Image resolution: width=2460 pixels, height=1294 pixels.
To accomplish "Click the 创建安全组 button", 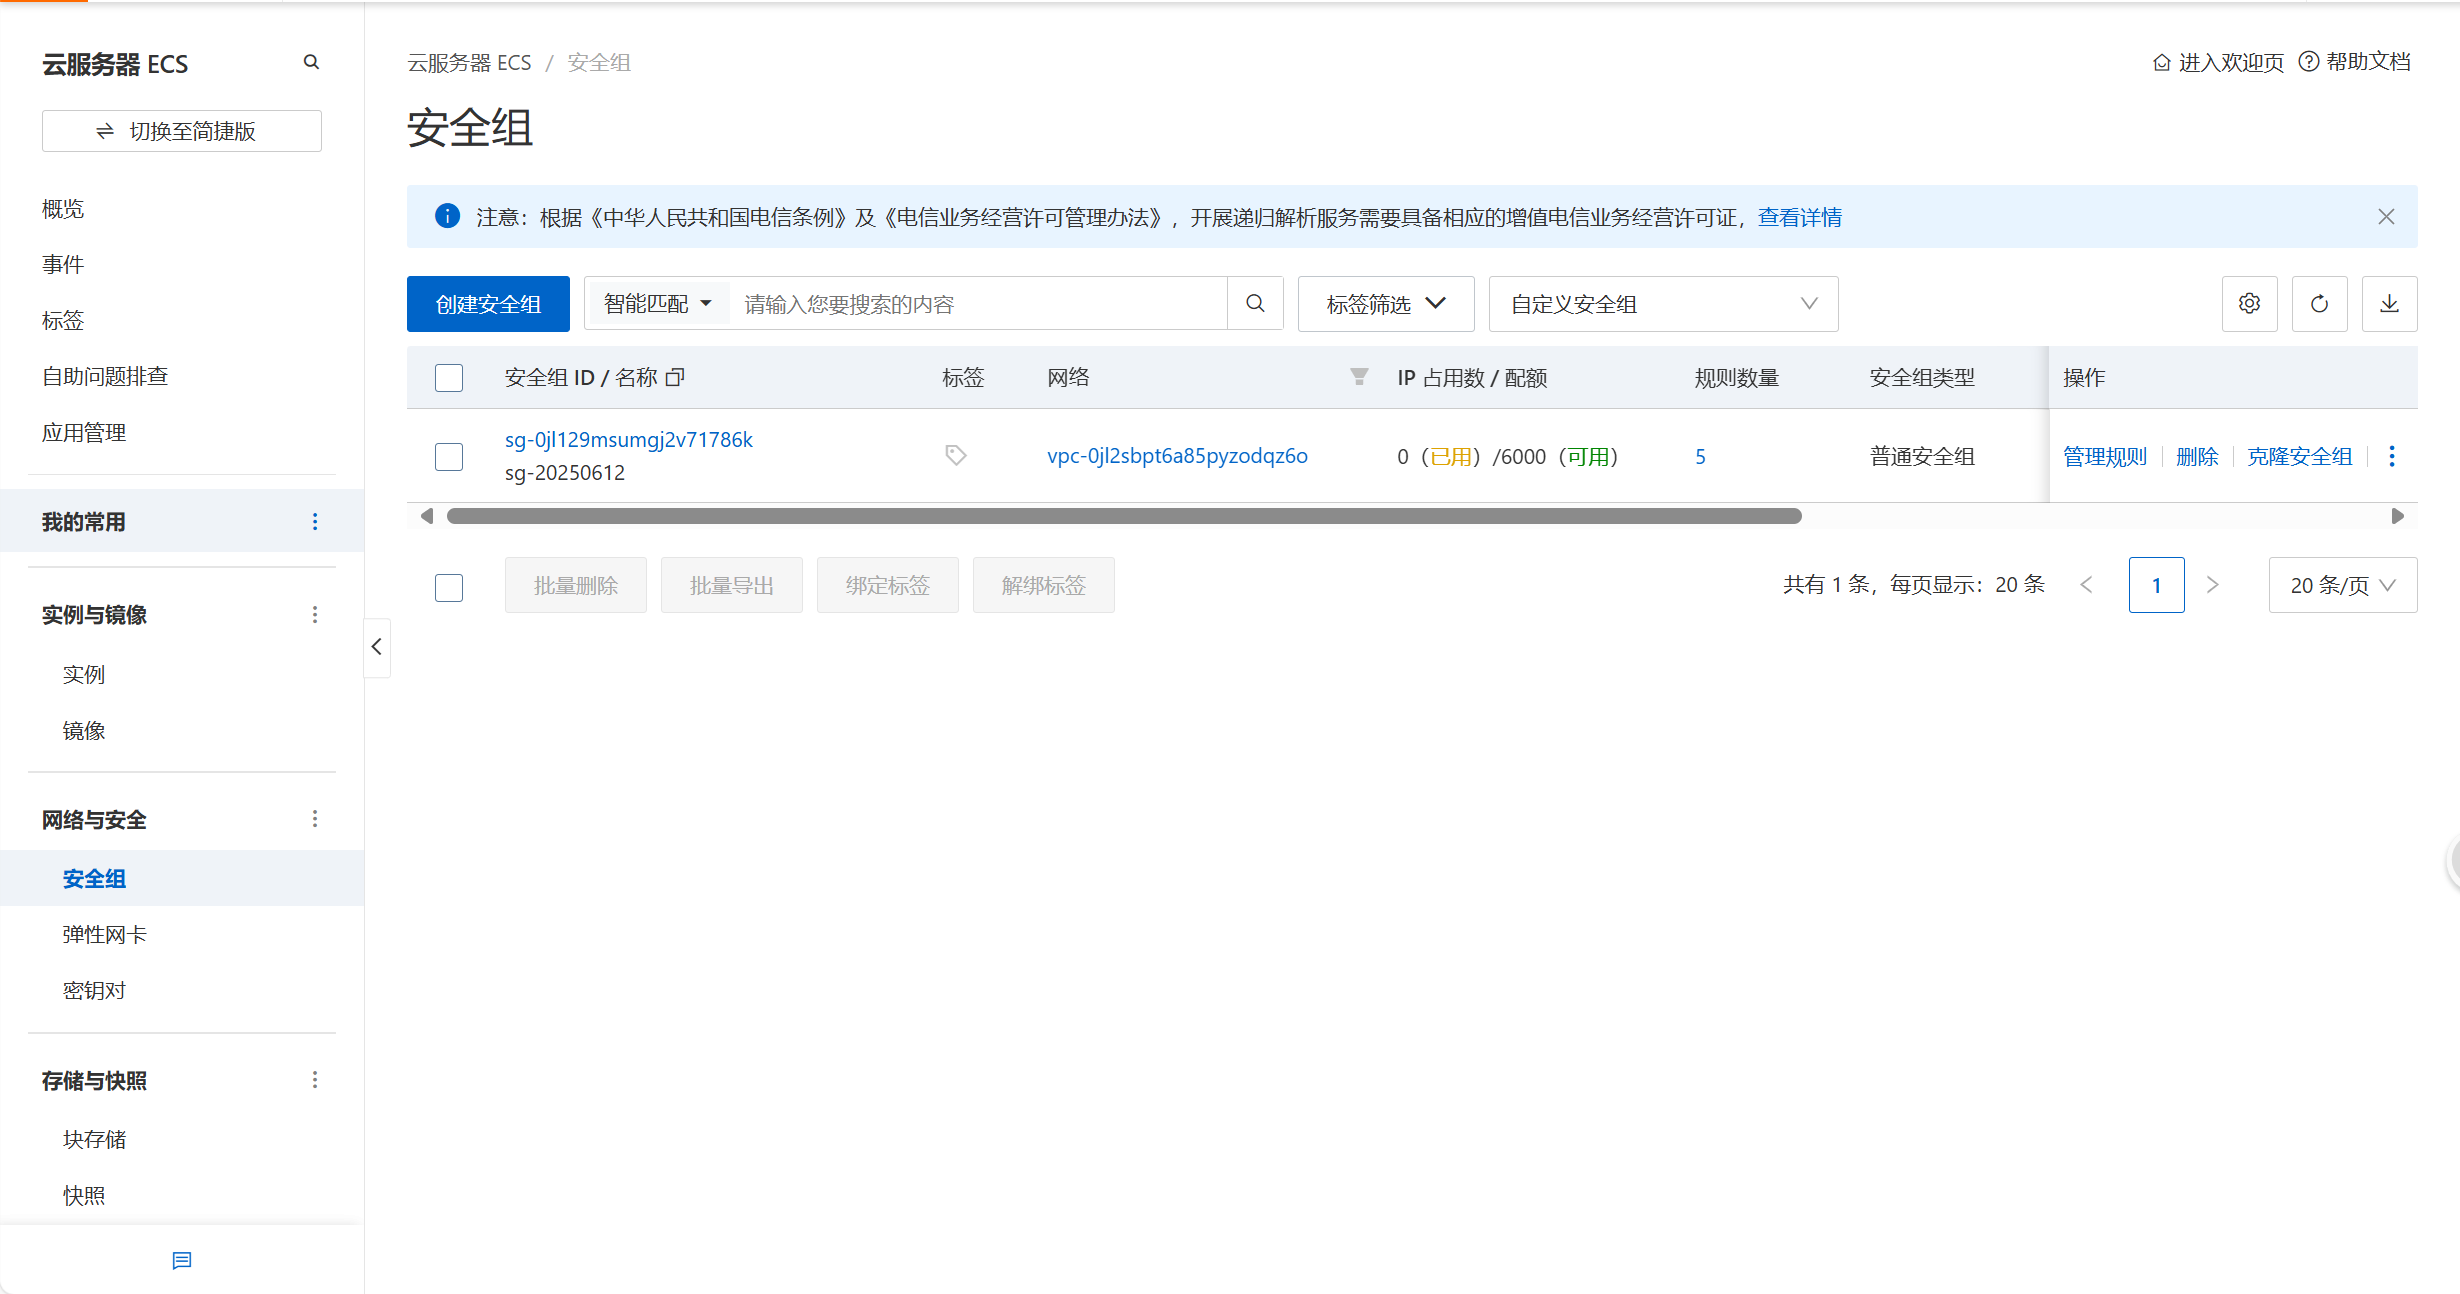I will tap(488, 304).
